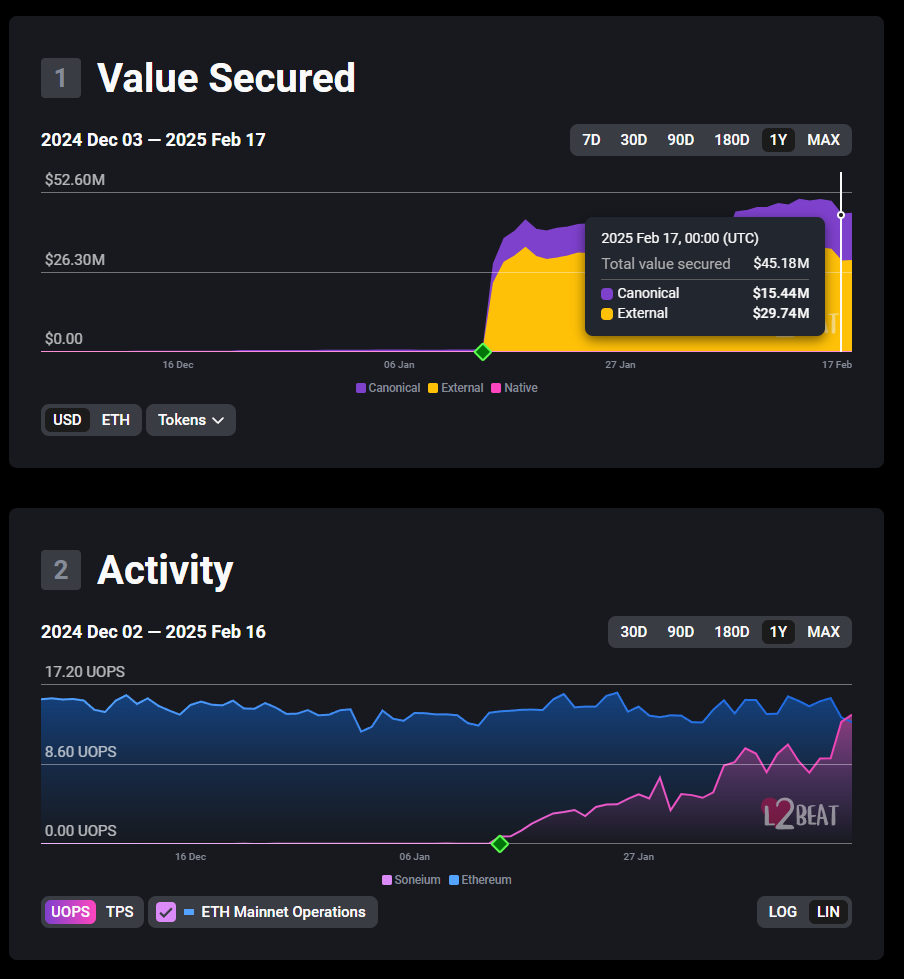
Task: Switch activity metric to TPS
Action: tap(120, 912)
